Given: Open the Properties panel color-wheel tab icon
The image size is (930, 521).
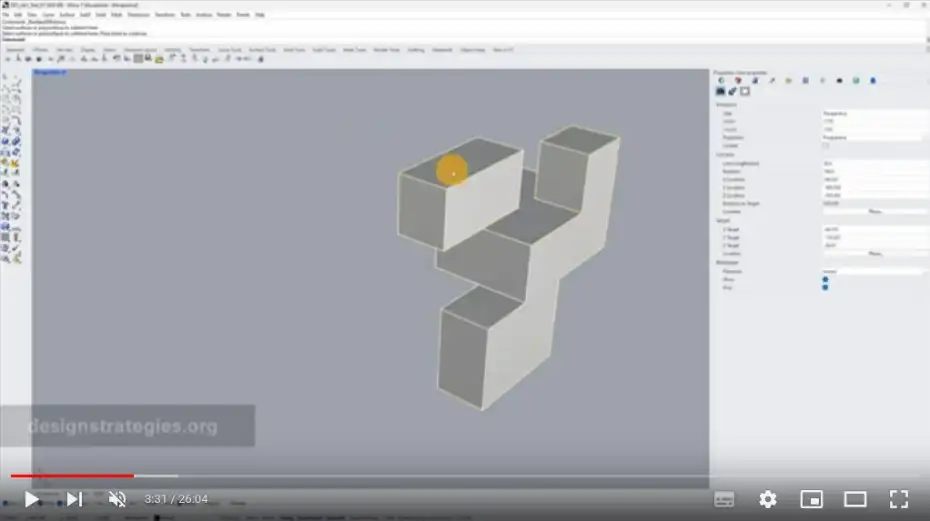Looking at the screenshot, I should click(721, 81).
